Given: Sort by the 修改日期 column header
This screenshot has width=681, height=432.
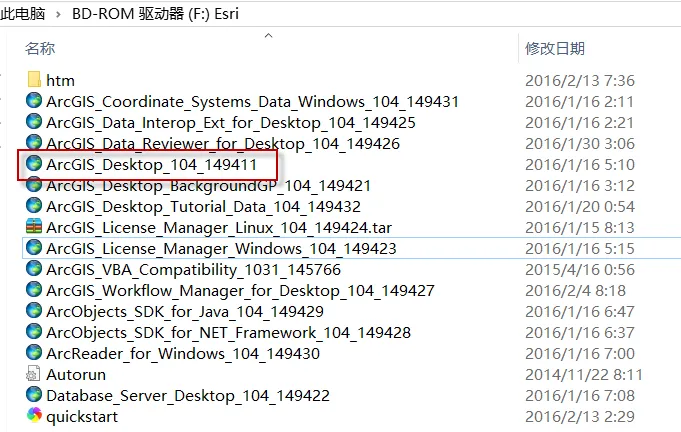Looking at the screenshot, I should pyautogui.click(x=555, y=48).
